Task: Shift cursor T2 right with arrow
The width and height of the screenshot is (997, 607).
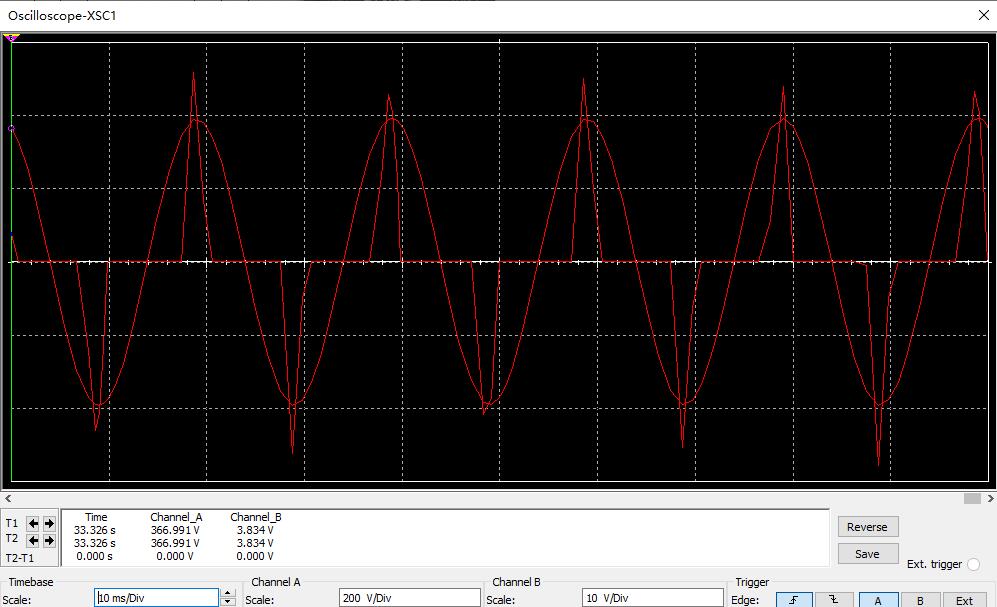Action: [x=48, y=539]
